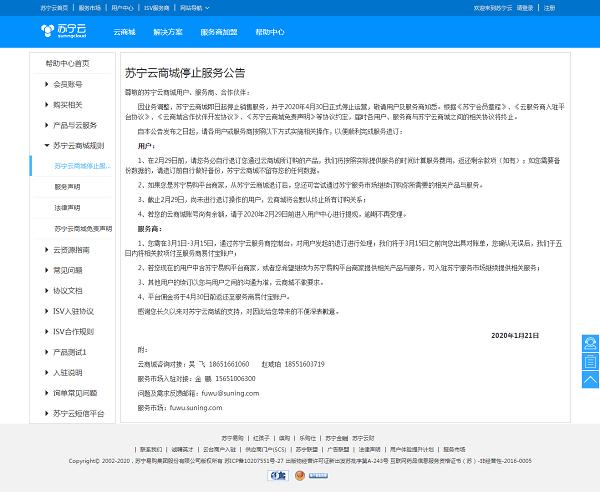Expand the 询单常见问题 sidebar section

71,393
